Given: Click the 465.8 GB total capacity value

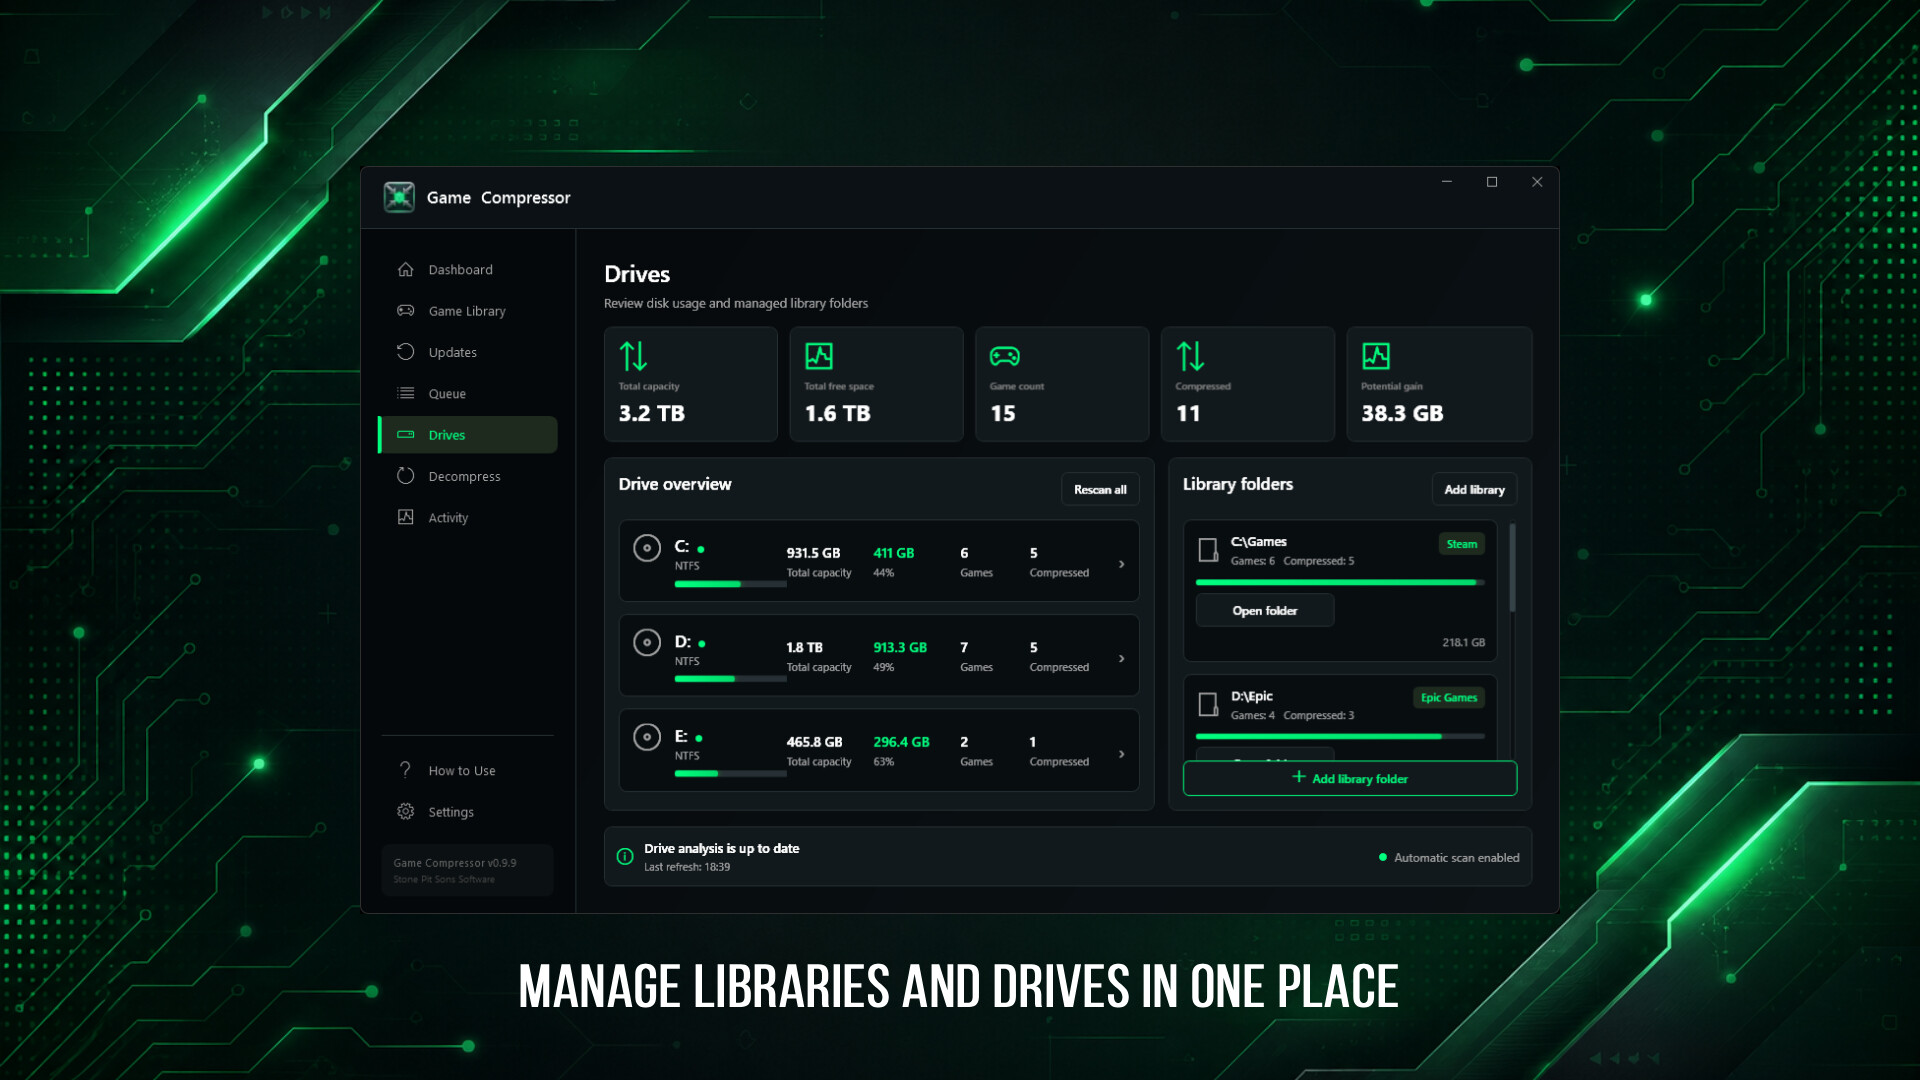Looking at the screenshot, I should click(x=814, y=741).
